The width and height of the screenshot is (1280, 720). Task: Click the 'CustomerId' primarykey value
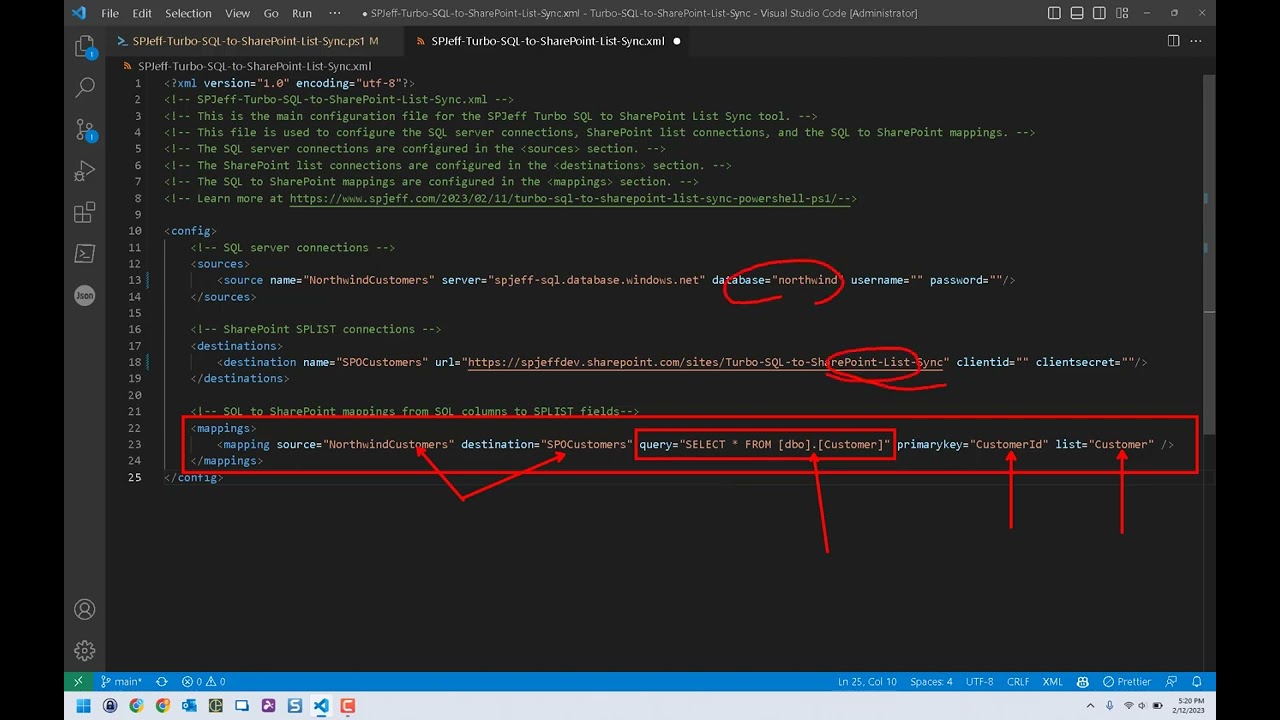pyautogui.click(x=1009, y=444)
